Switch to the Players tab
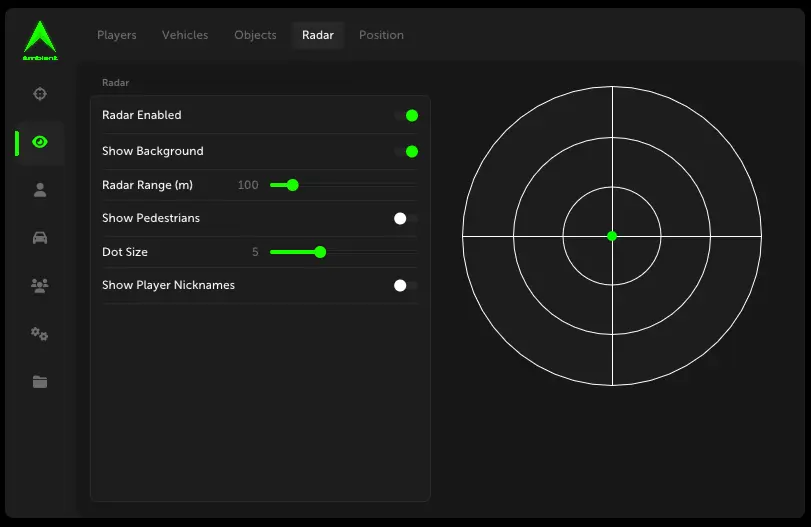Screen dimensions: 811x527 (117, 35)
